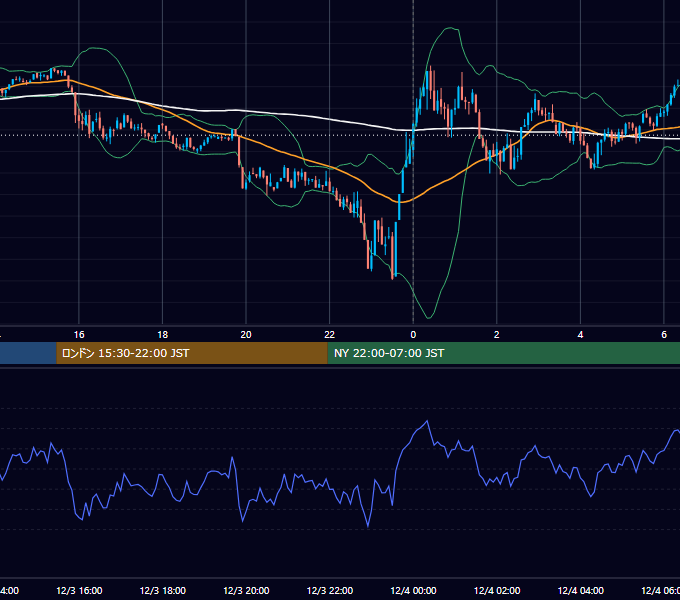Click the 4 hour label on upper axis
The width and height of the screenshot is (680, 600).
click(580, 335)
